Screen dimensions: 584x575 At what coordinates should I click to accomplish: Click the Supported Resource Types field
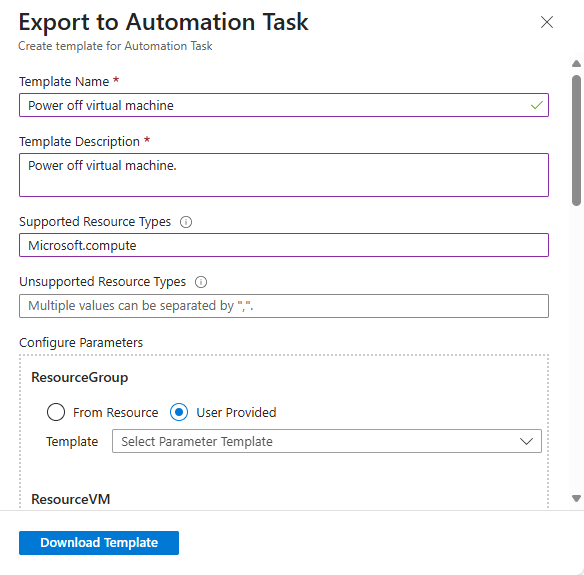tap(284, 245)
